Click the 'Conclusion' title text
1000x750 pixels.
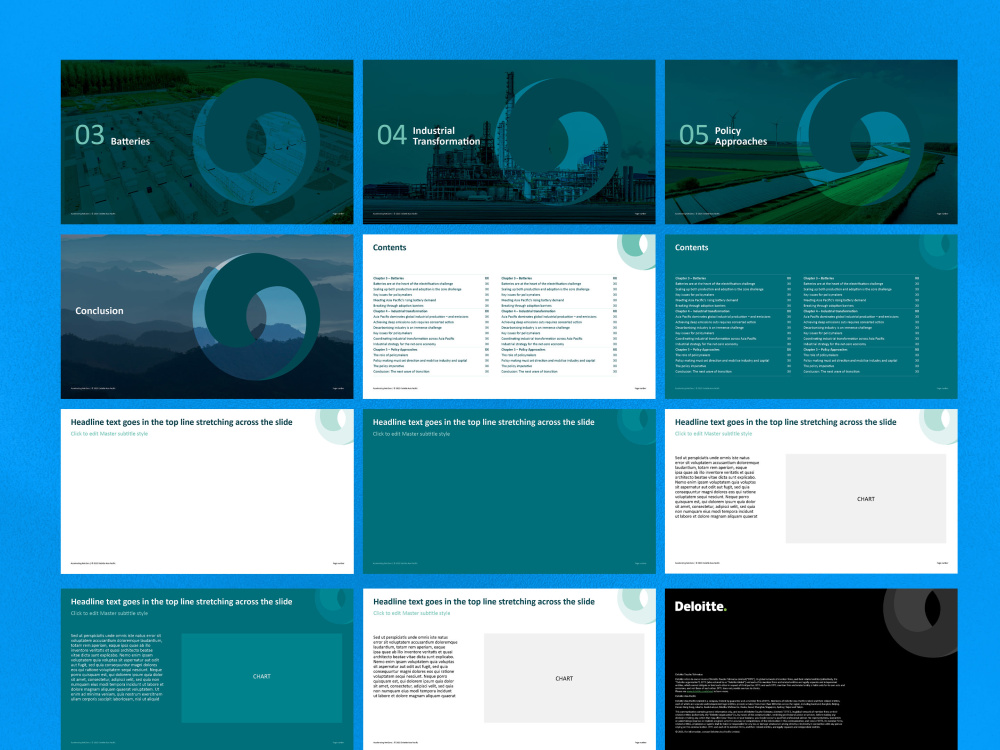point(99,311)
